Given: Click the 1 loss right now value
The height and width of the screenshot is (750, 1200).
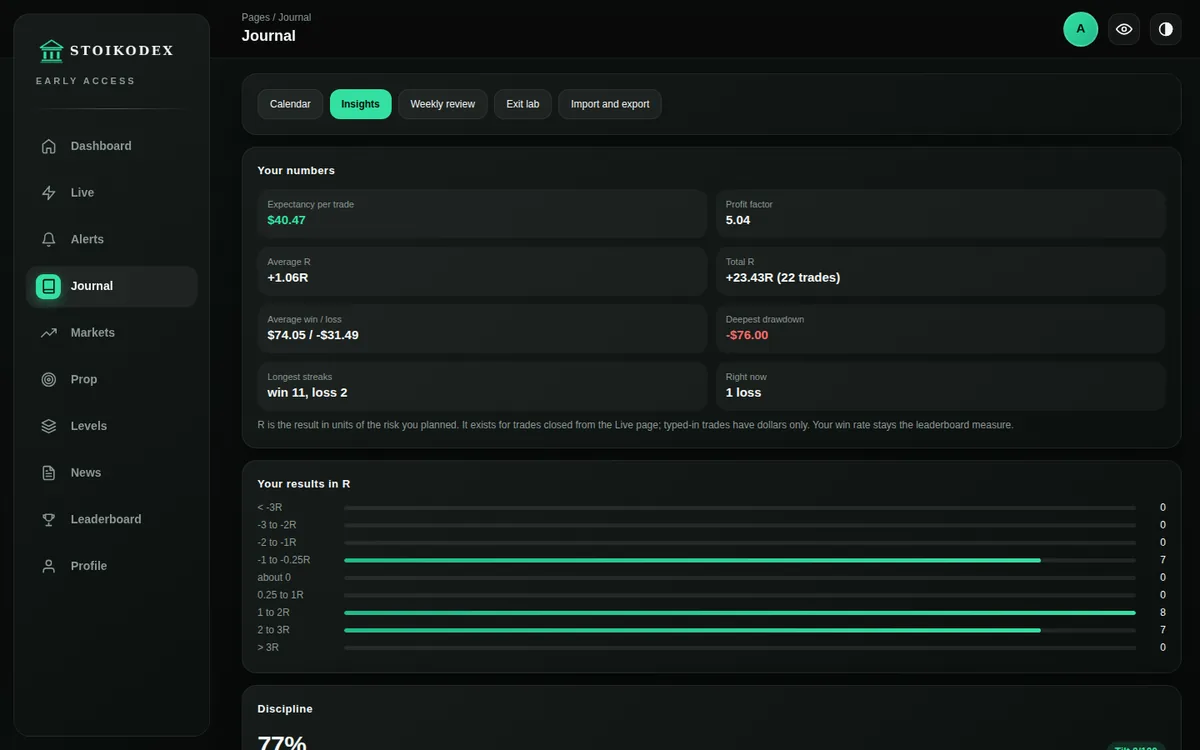Looking at the screenshot, I should pos(743,392).
